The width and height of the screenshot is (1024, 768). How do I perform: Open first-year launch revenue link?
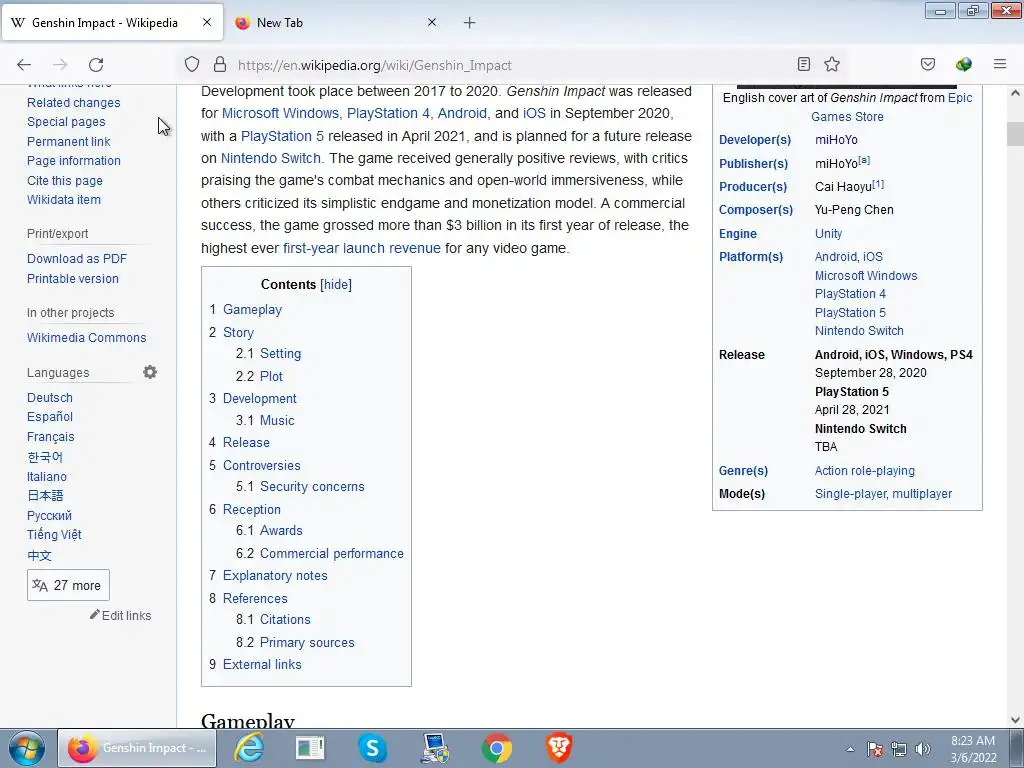click(x=362, y=248)
